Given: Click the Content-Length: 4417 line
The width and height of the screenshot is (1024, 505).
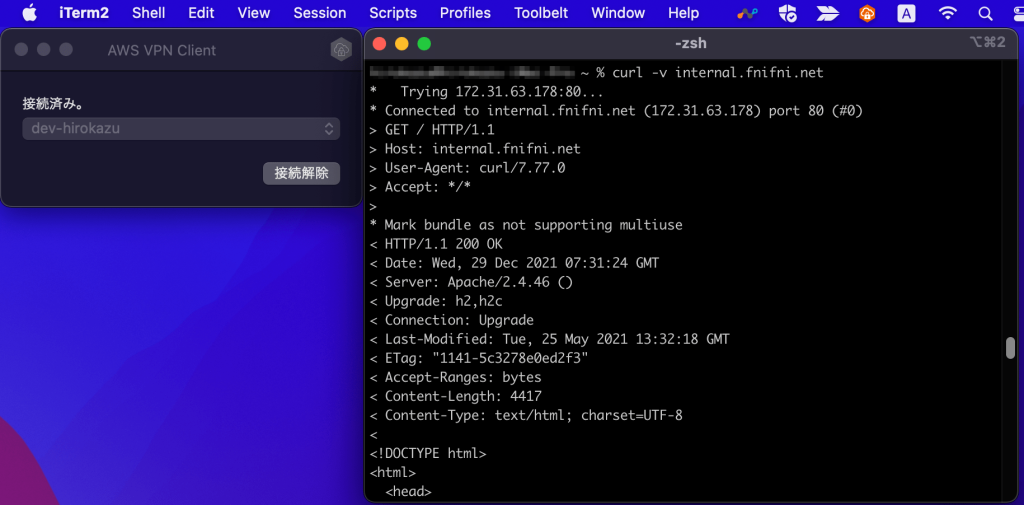Looking at the screenshot, I should 455,397.
